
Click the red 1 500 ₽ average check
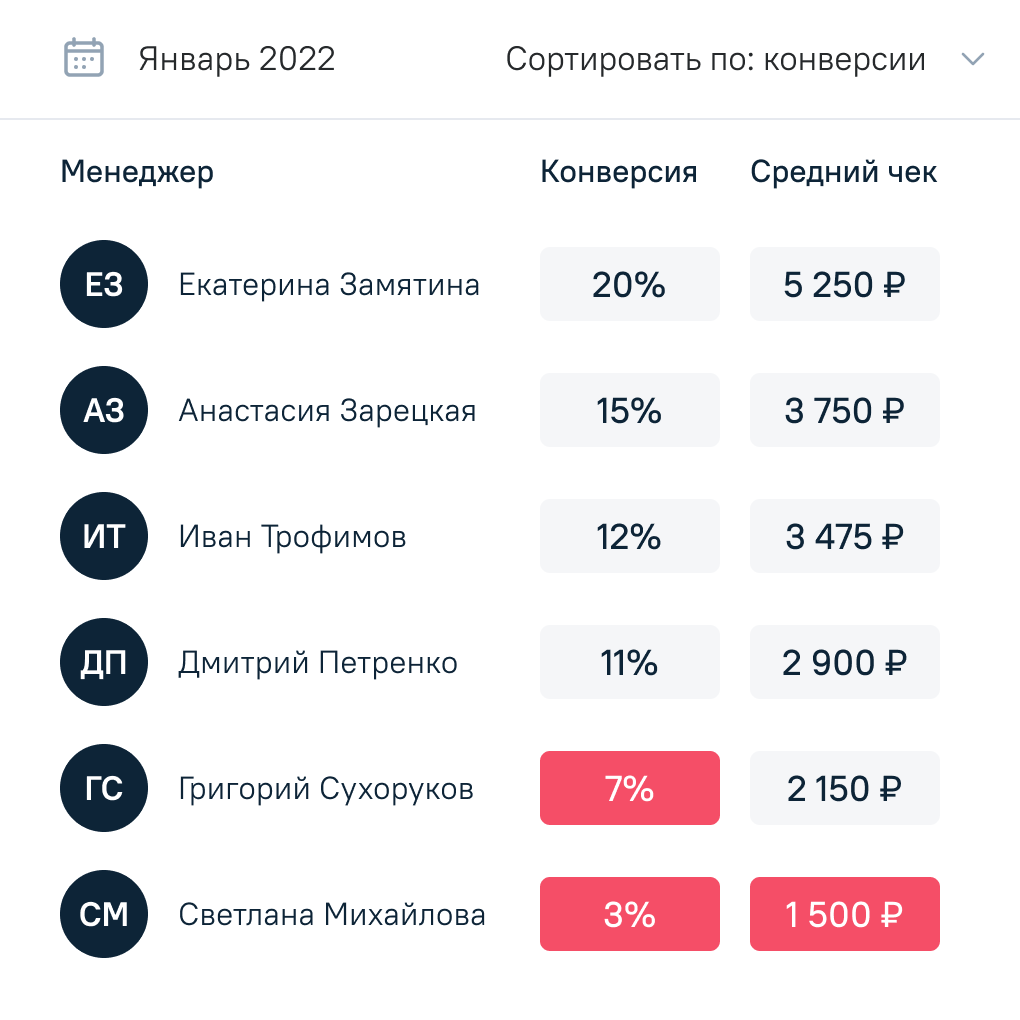[845, 914]
